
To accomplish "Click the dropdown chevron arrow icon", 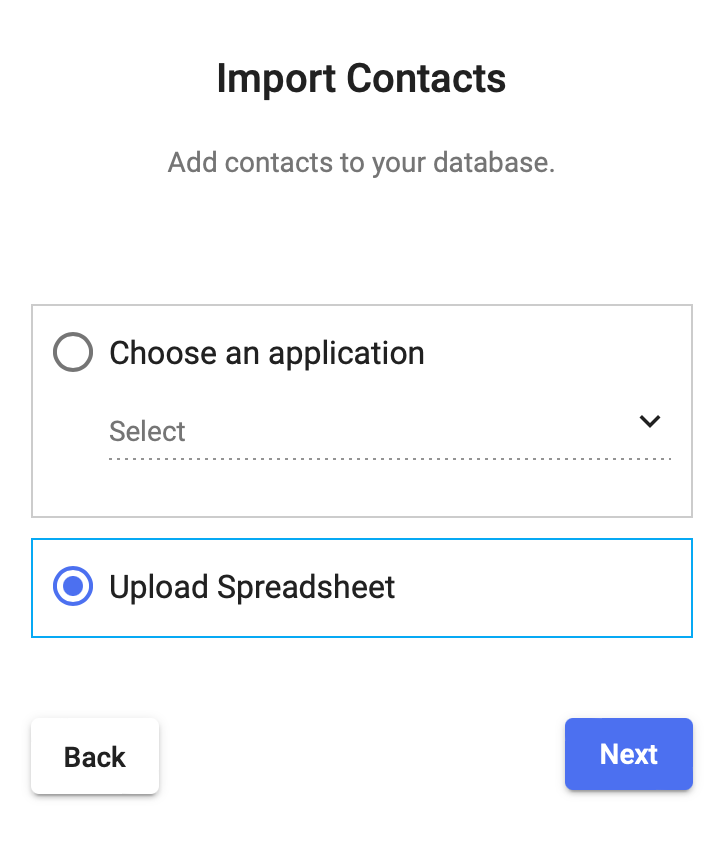I will (x=650, y=422).
